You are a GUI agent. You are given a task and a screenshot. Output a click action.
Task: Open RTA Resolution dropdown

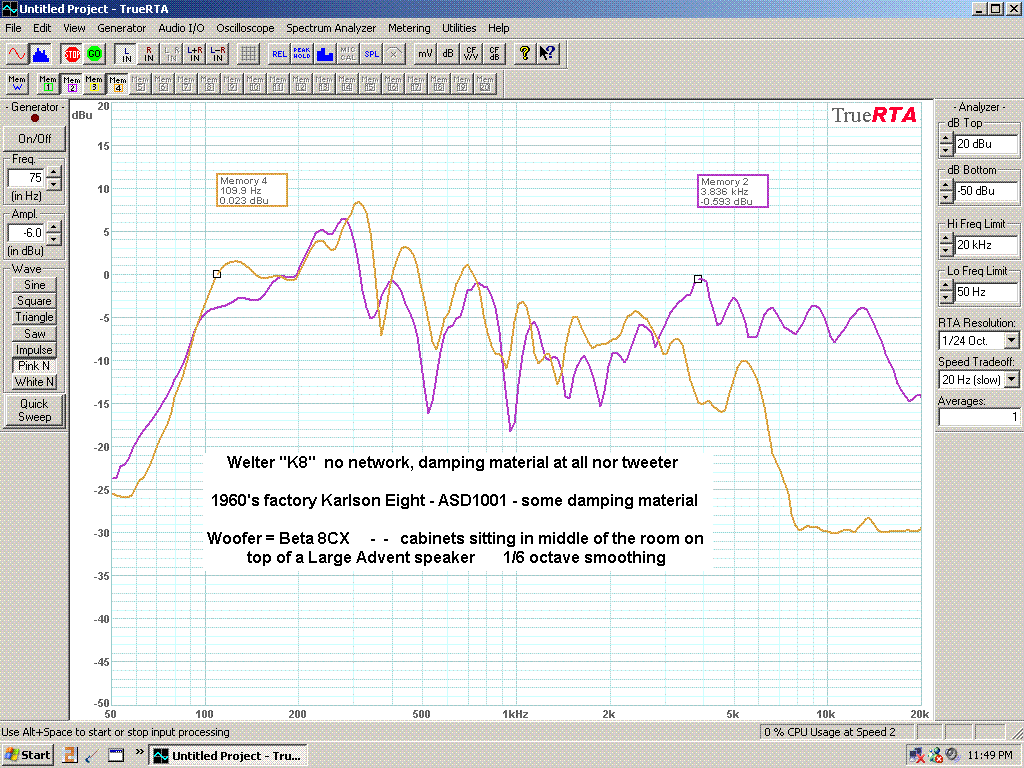[1012, 340]
